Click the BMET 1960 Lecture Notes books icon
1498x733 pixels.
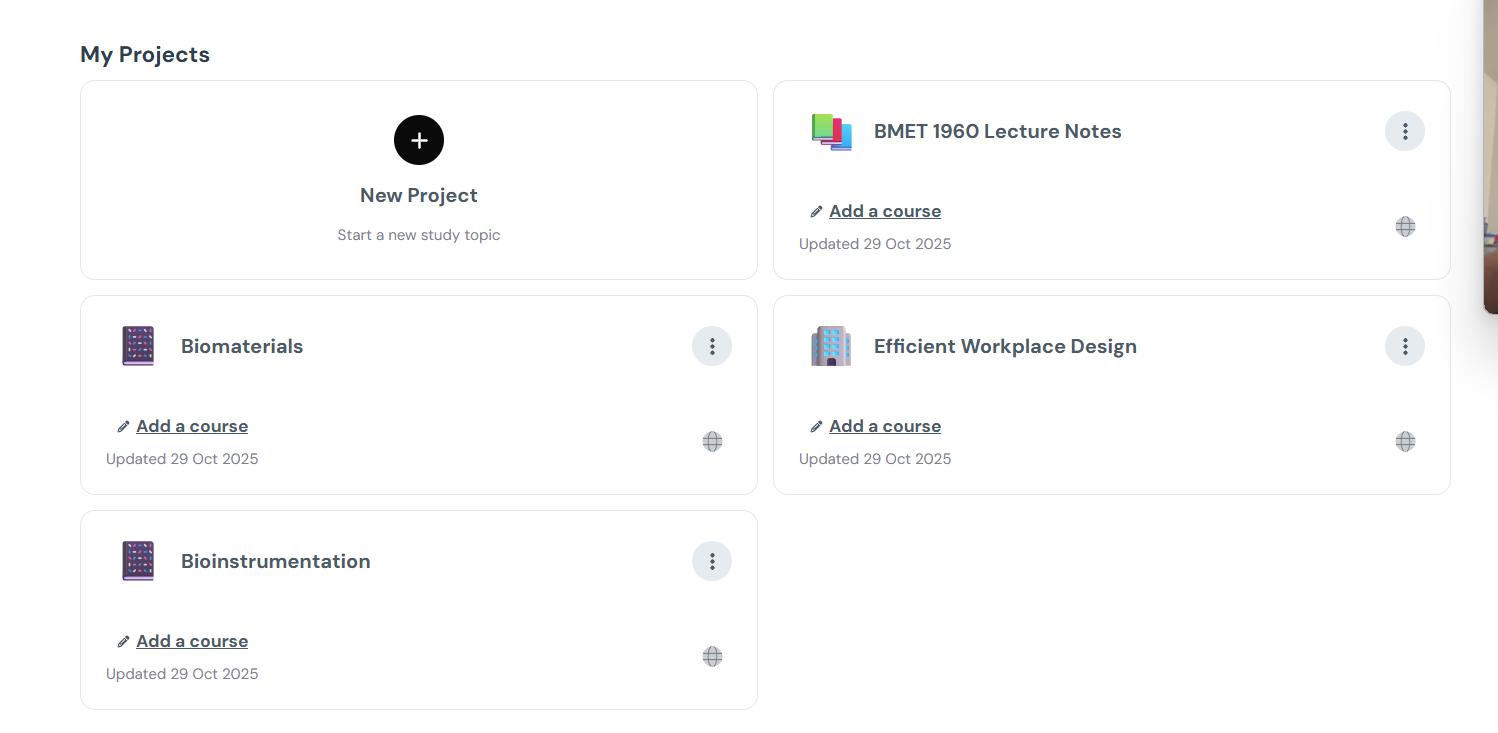[831, 132]
